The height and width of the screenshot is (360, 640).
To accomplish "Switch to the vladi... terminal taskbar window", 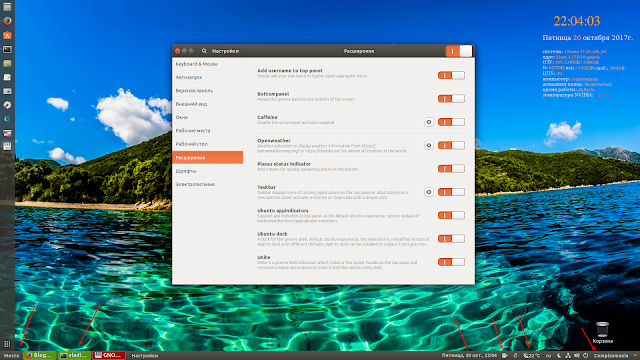I will pyautogui.click(x=74, y=356).
